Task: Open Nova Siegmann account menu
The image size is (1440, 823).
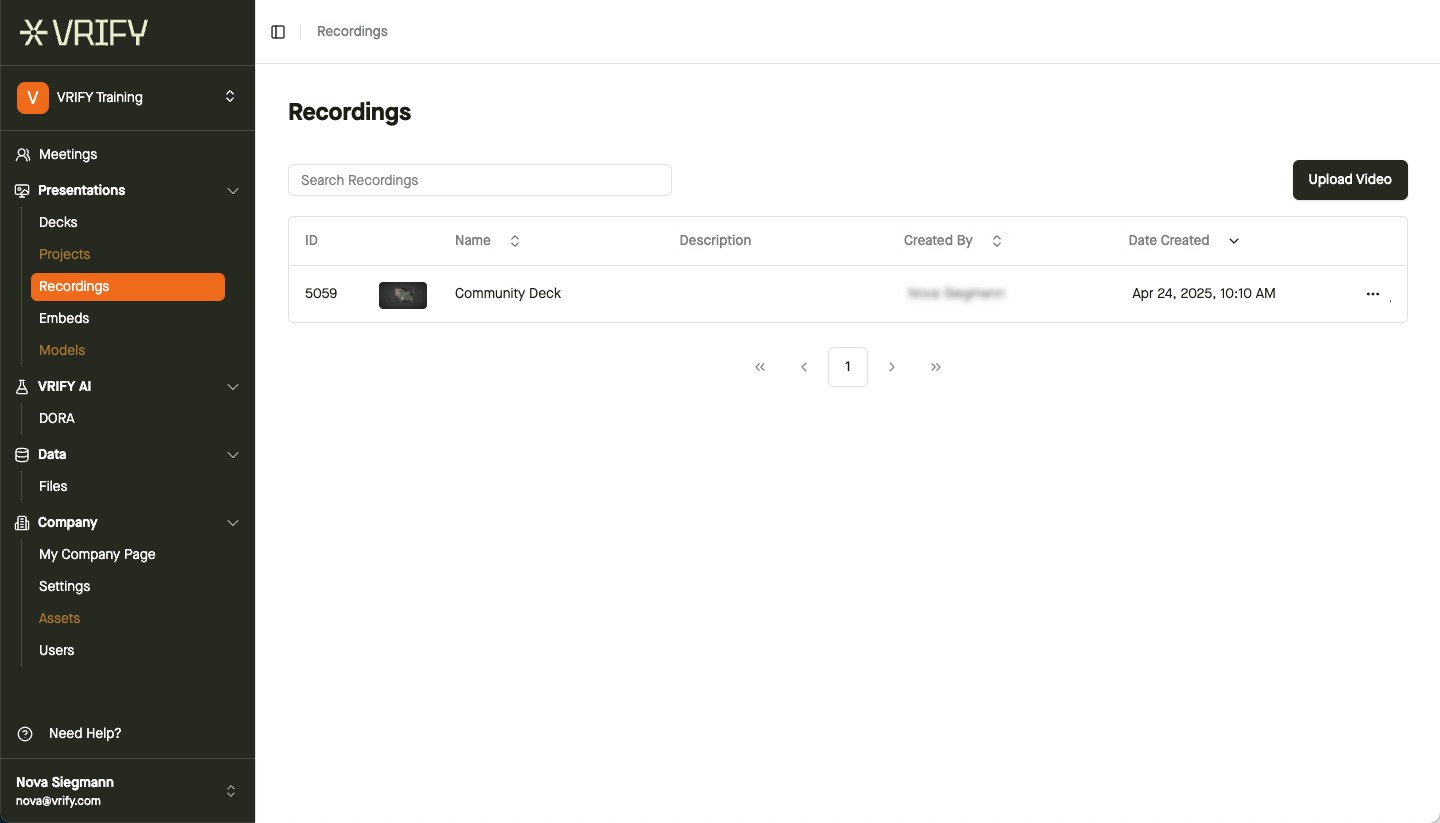Action: [x=127, y=790]
